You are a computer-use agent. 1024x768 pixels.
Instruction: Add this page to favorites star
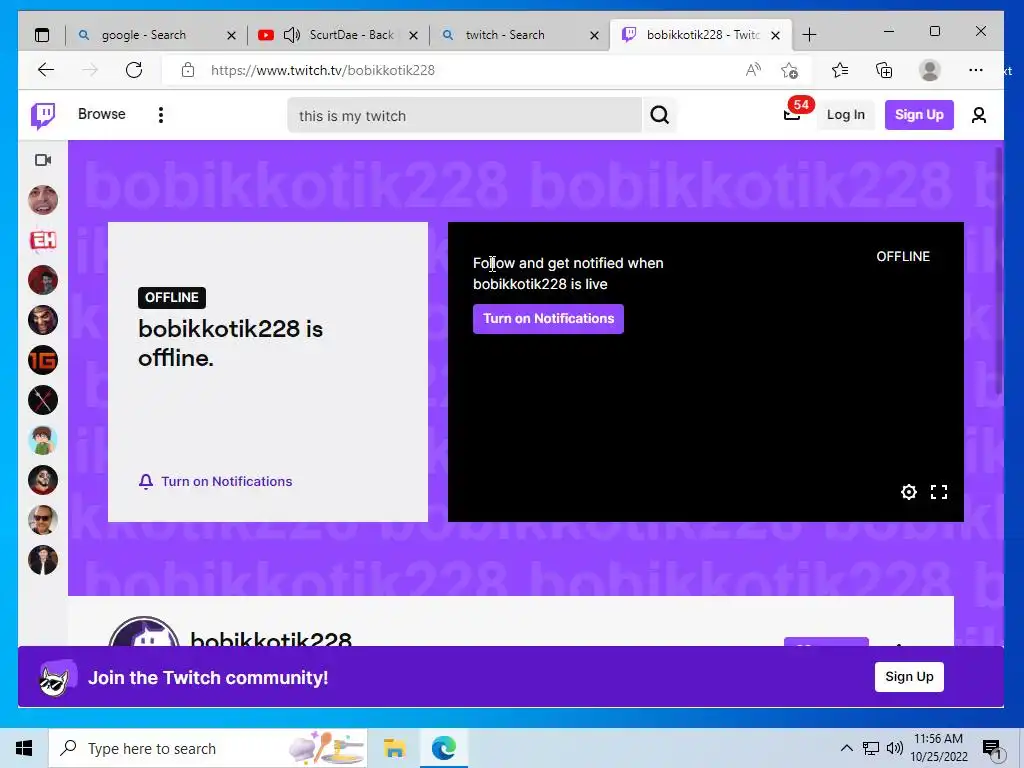coord(790,70)
